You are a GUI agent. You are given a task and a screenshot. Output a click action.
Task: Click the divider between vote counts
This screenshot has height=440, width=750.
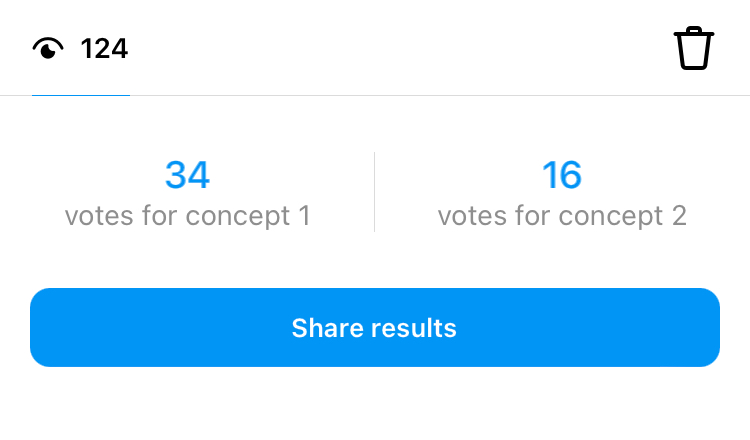375,192
